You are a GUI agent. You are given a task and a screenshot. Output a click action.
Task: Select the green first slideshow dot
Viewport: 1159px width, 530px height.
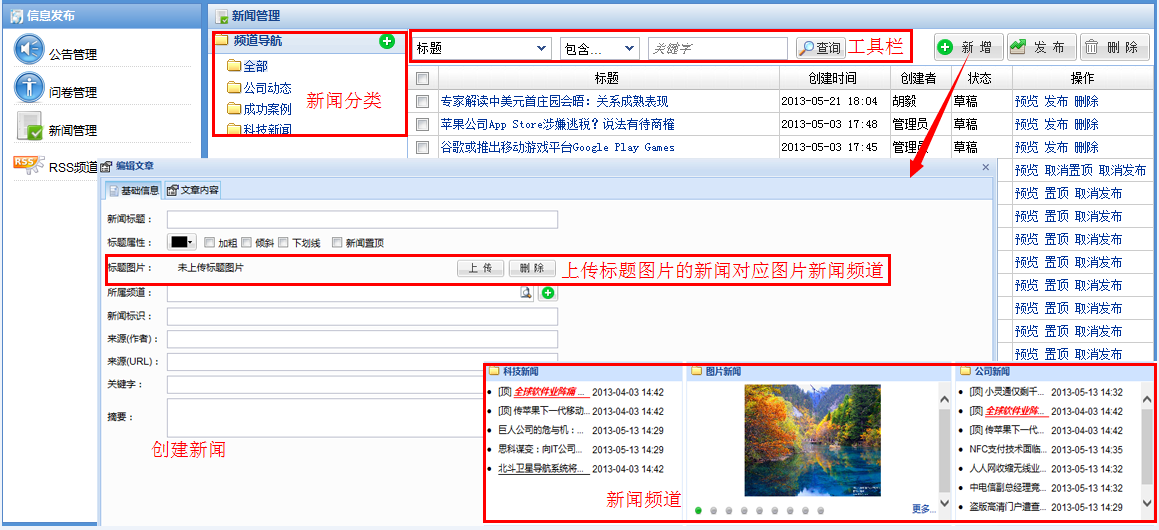(x=699, y=510)
